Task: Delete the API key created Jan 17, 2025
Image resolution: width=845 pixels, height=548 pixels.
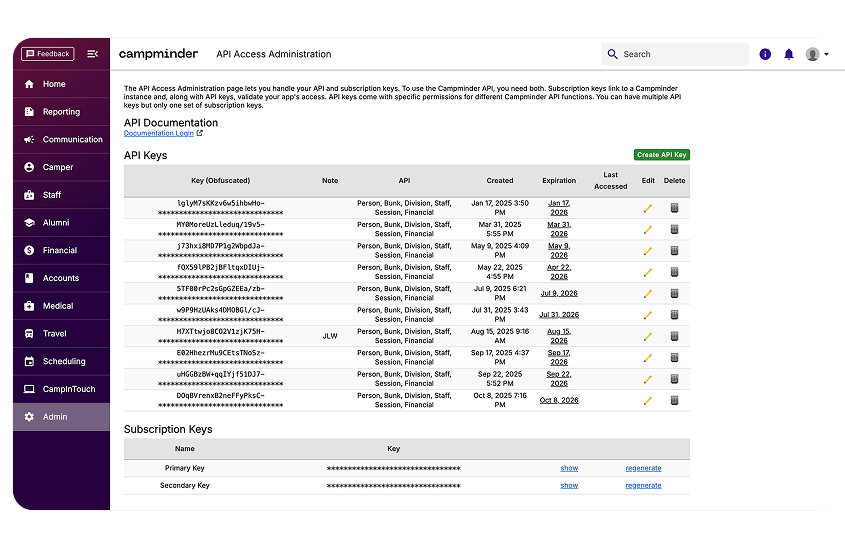Action: 674,208
